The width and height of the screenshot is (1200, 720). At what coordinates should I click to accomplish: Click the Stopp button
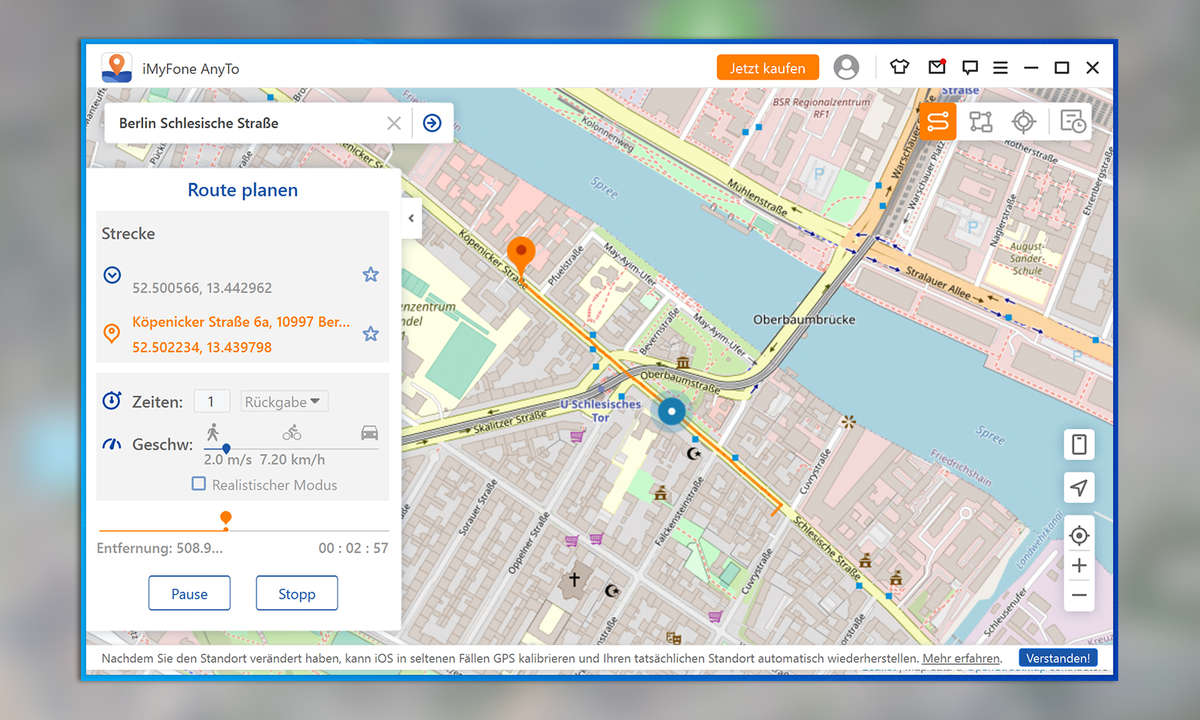(x=297, y=593)
